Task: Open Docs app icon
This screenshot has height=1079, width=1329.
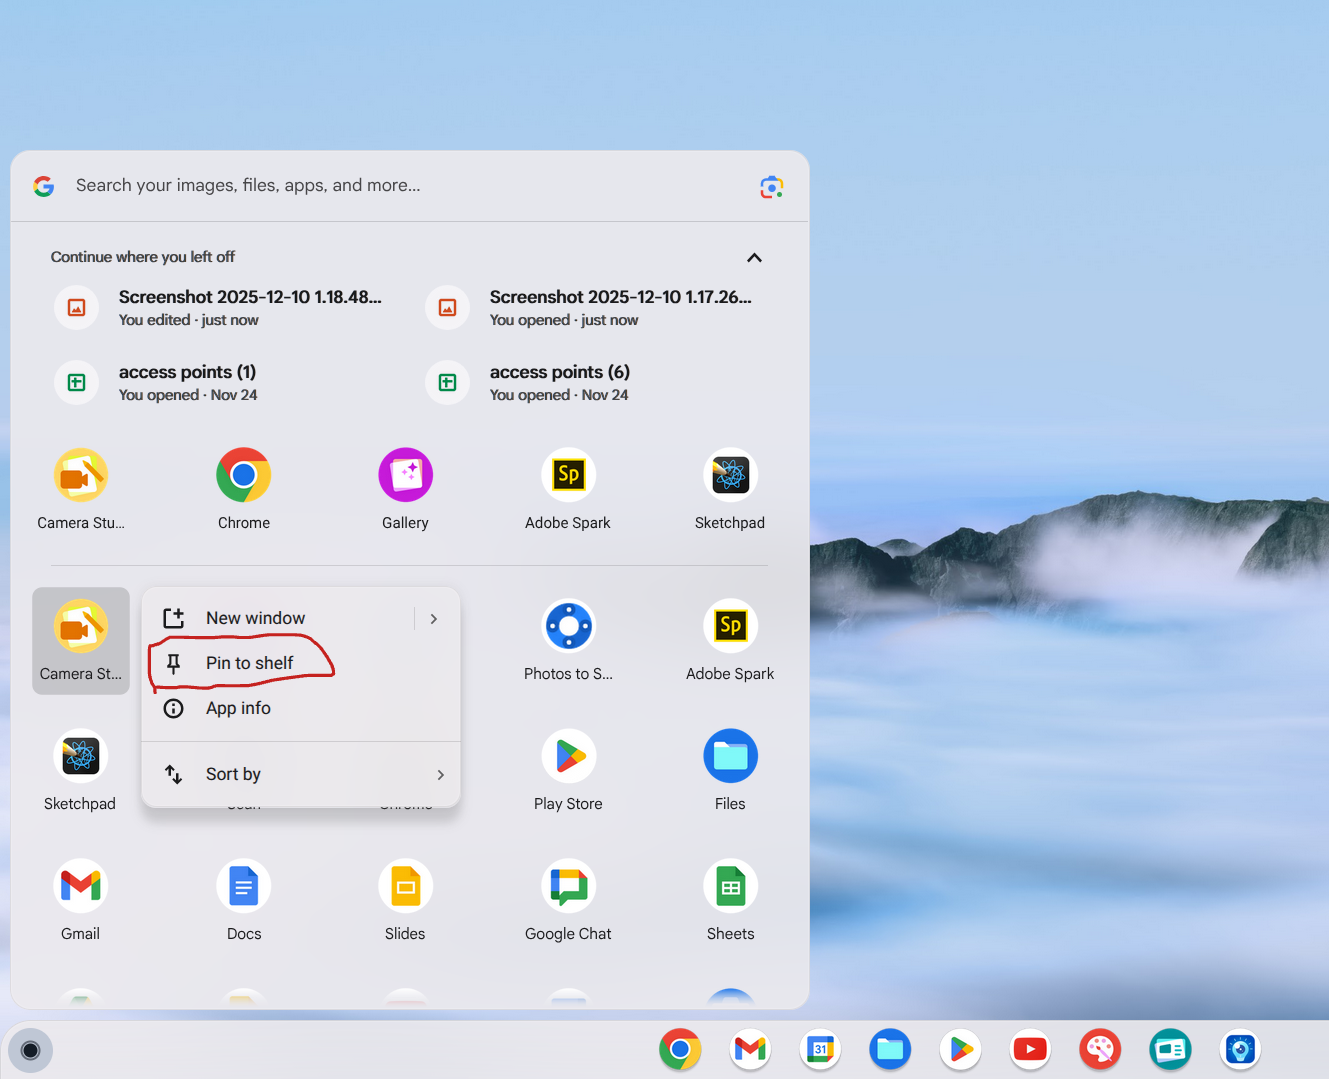Action: [x=243, y=887]
